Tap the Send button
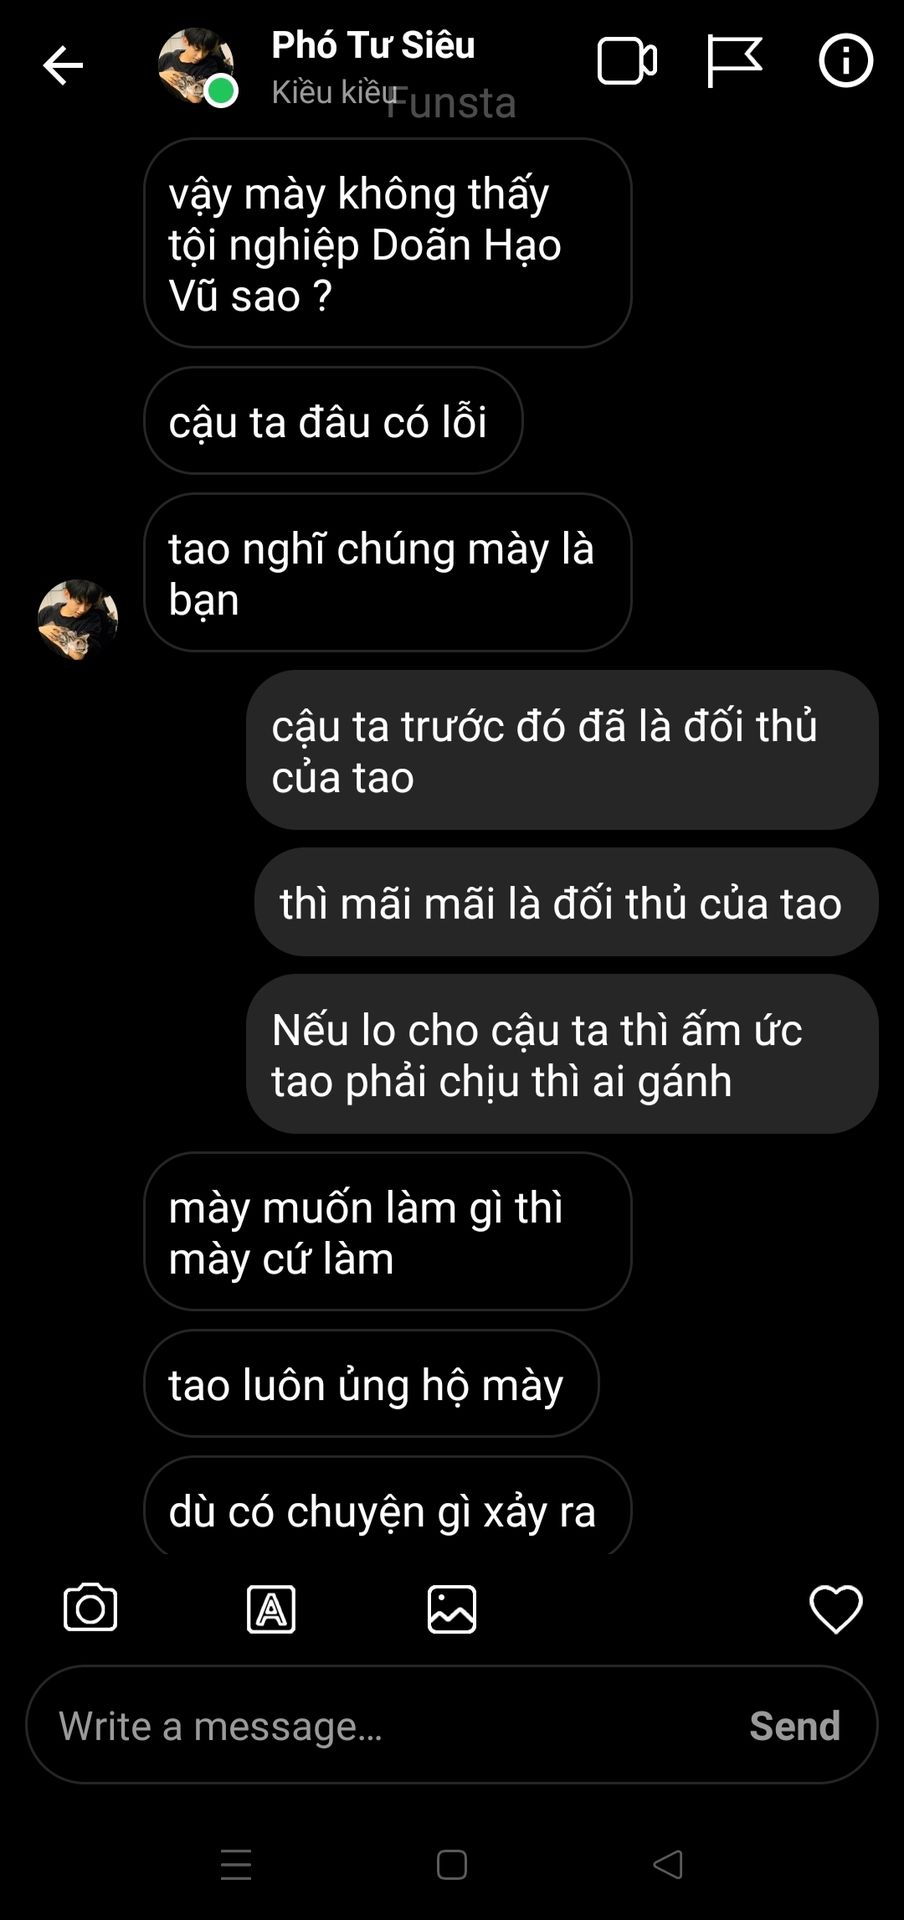The width and height of the screenshot is (904, 1920). [795, 1725]
